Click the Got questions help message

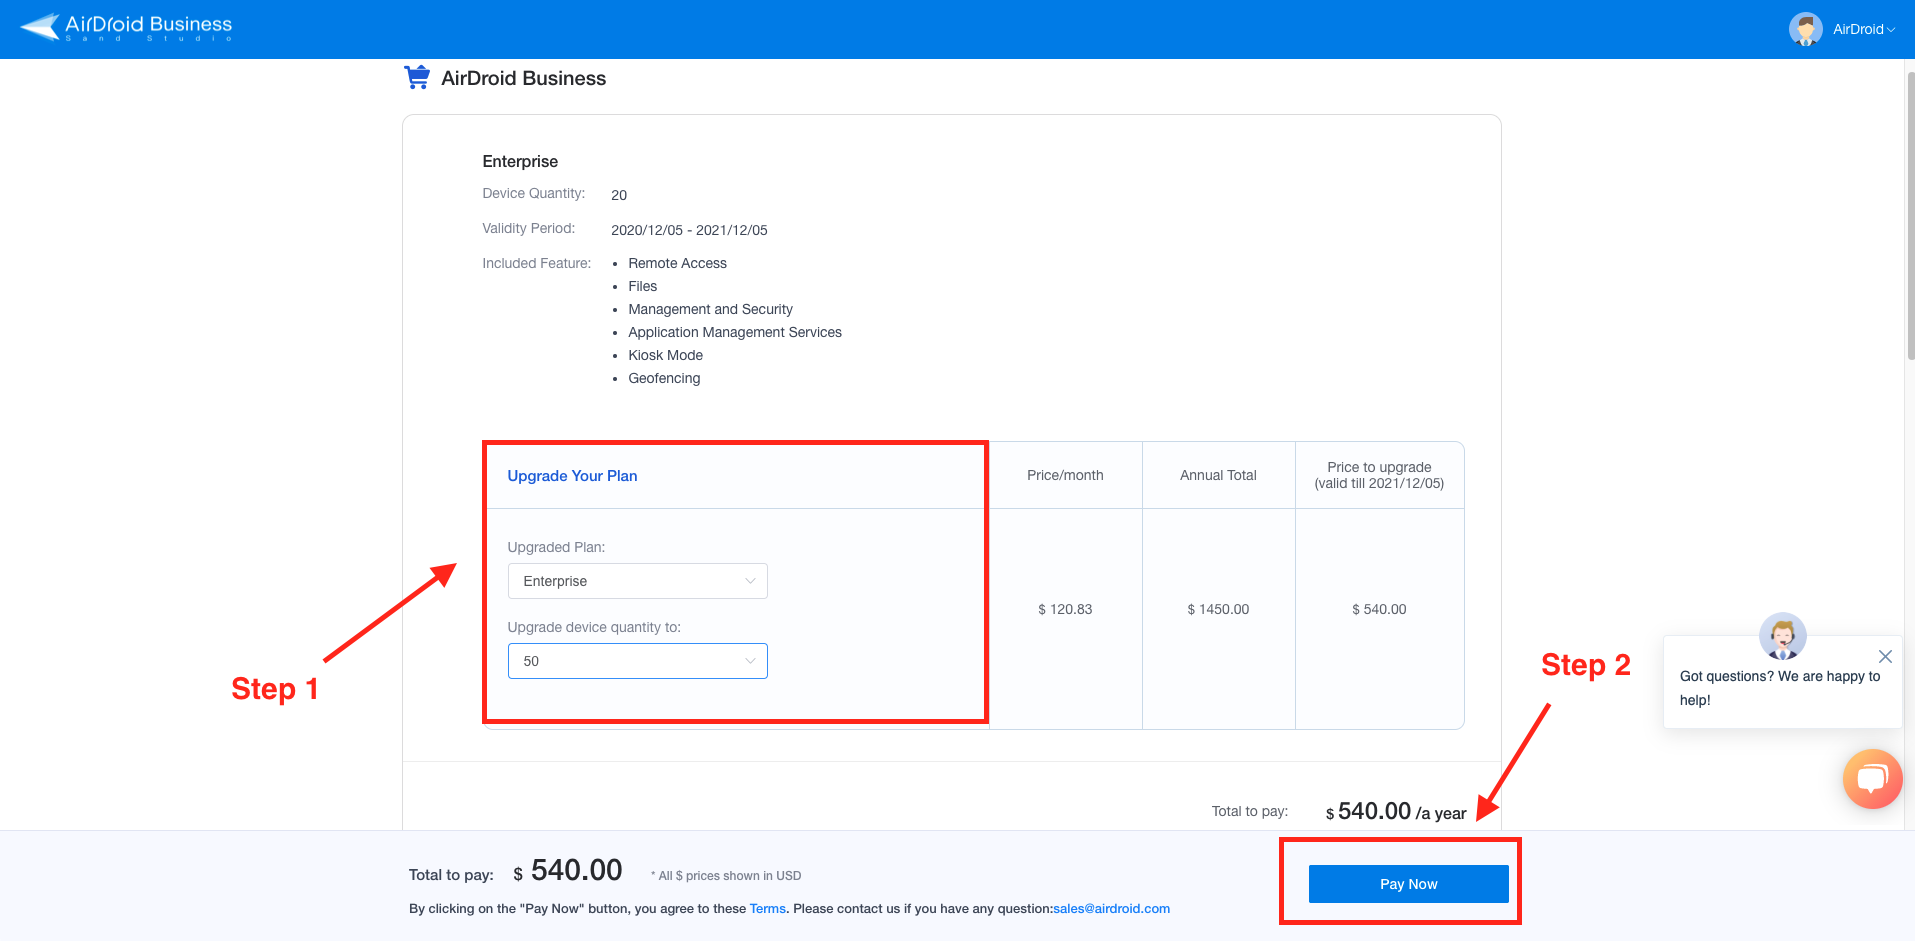[1780, 688]
